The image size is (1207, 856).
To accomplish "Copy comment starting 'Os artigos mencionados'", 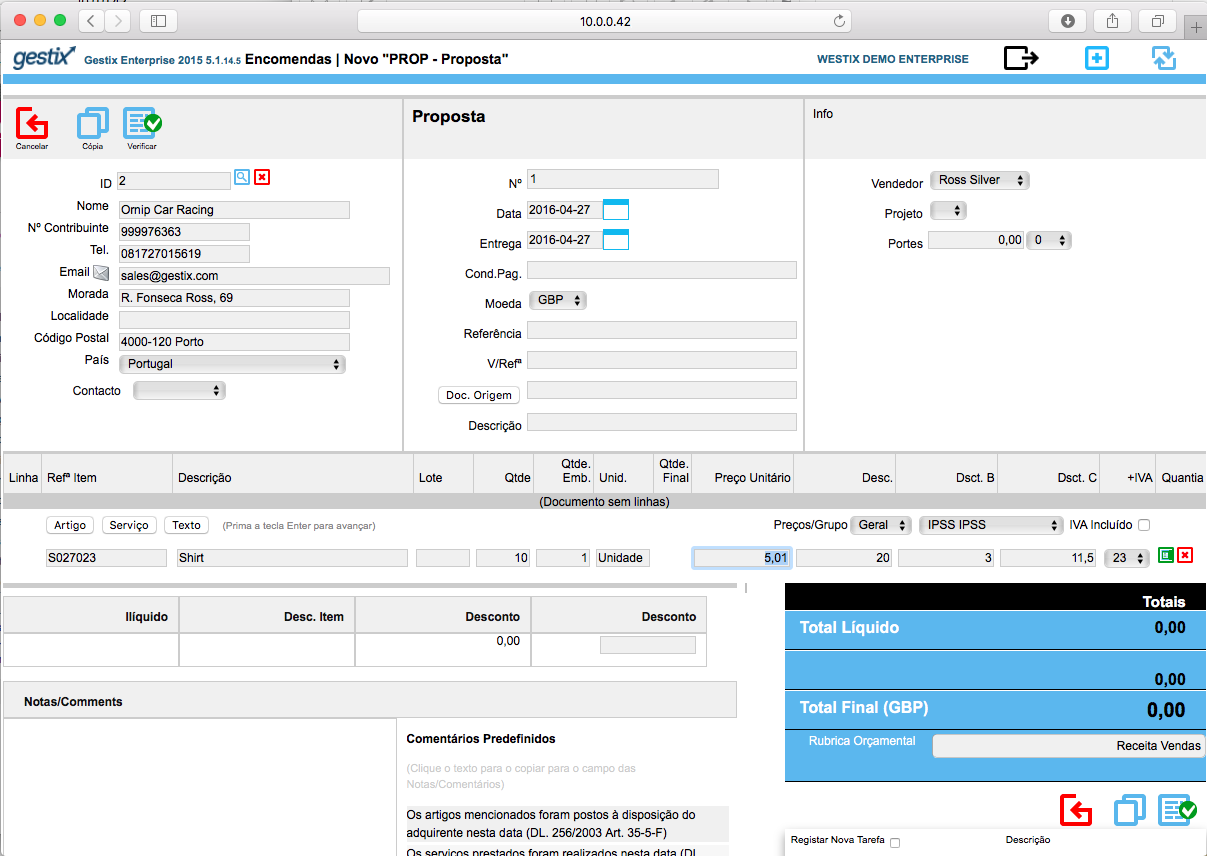I will [x=567, y=823].
